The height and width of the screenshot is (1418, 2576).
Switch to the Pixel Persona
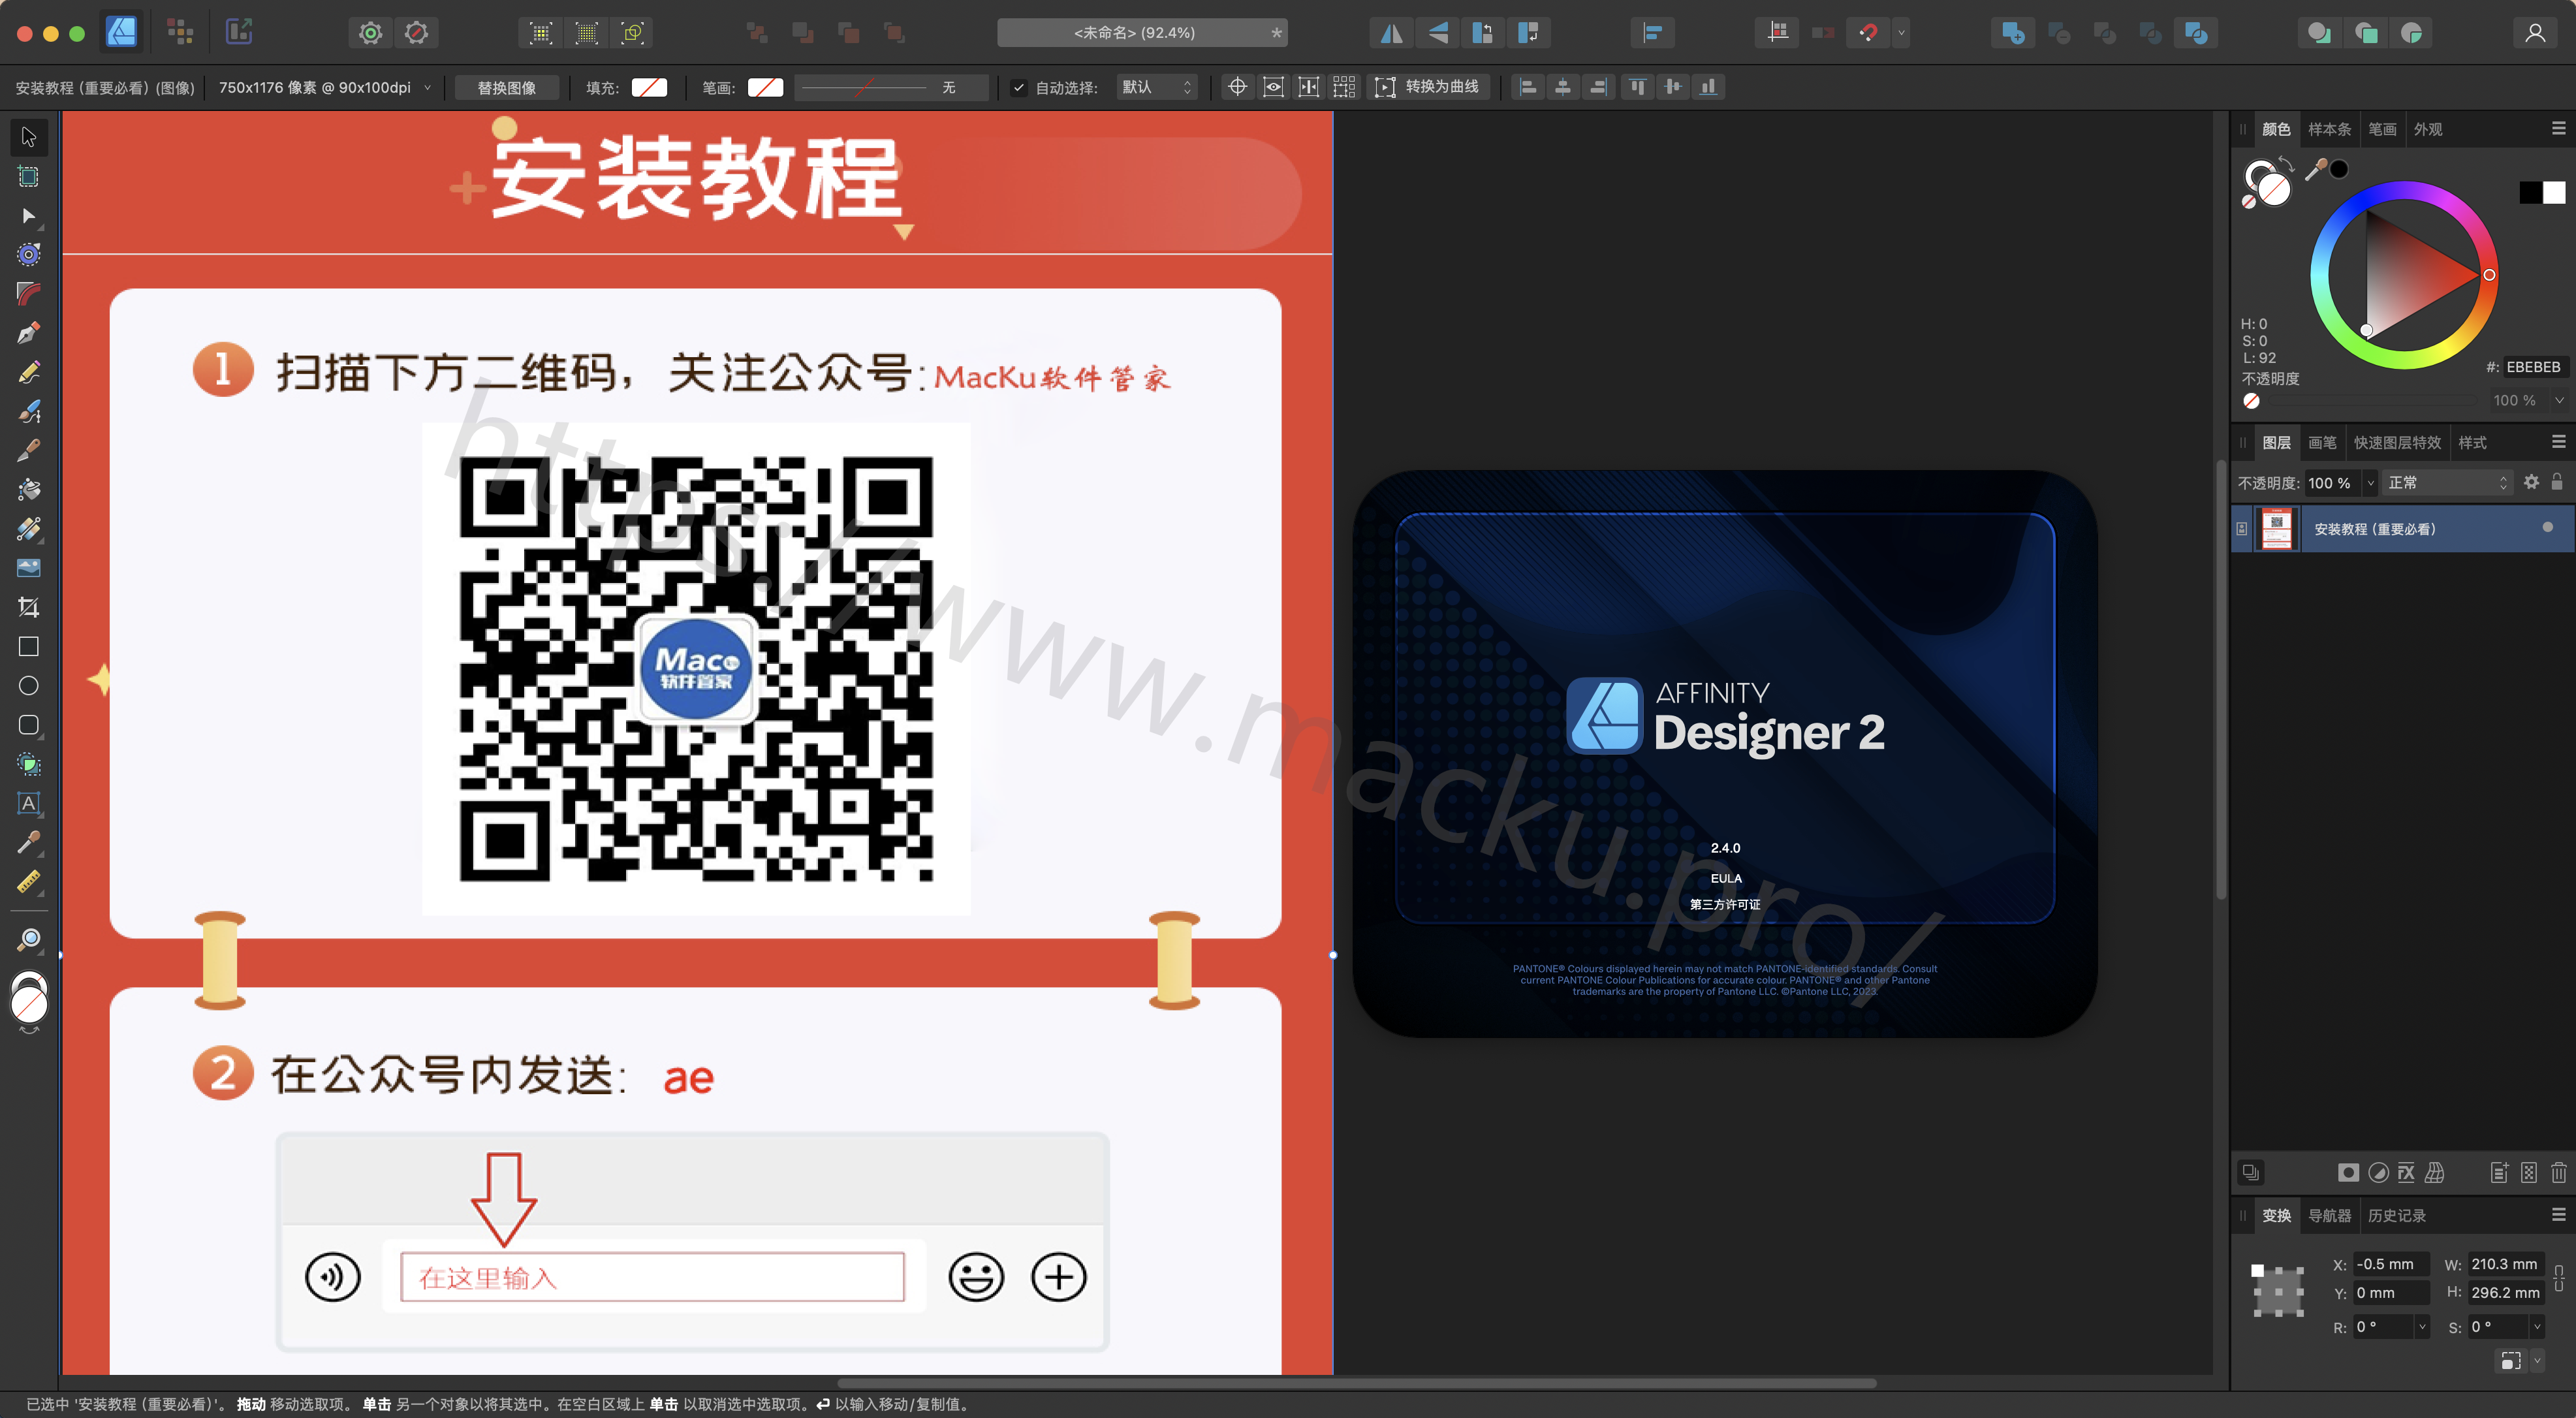(x=180, y=32)
